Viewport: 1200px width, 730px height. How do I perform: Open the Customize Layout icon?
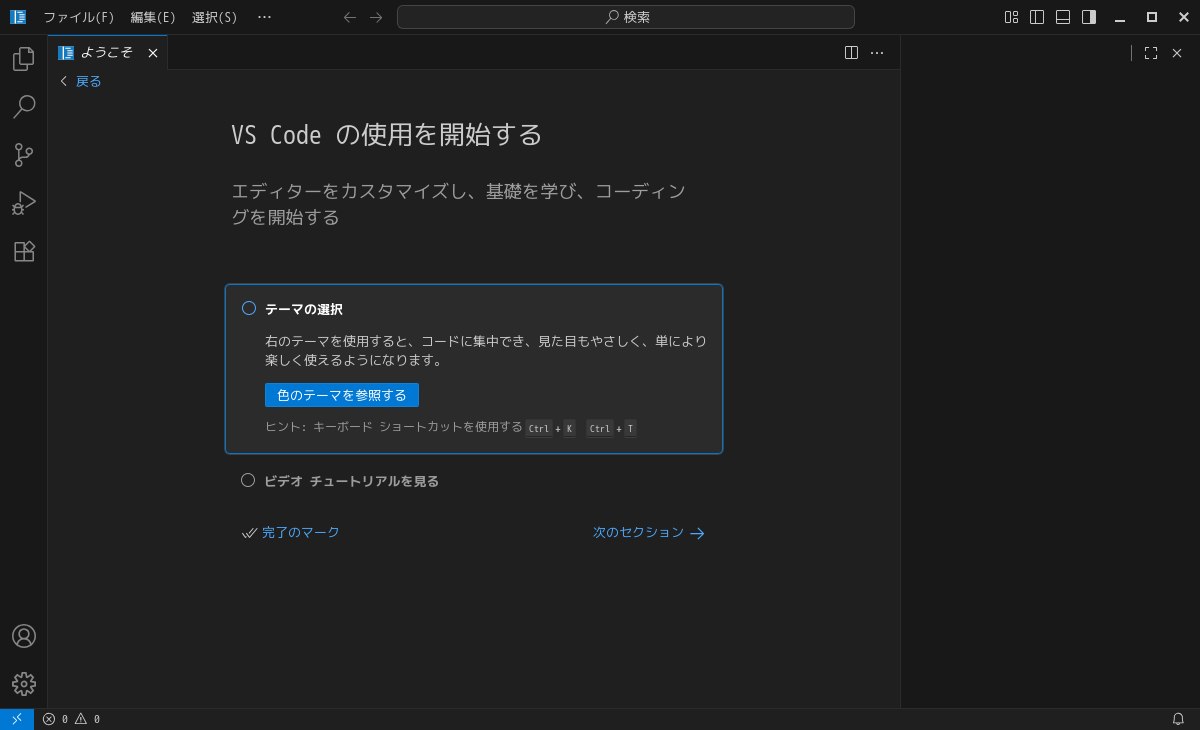[x=1011, y=17]
